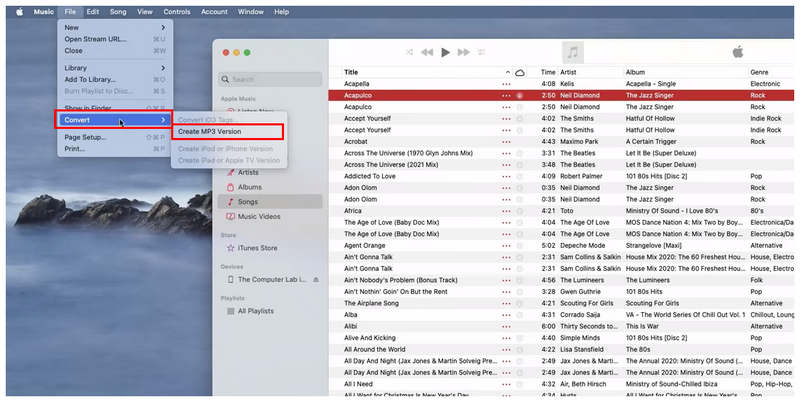800x402 pixels.
Task: Select "Across The Universe (2021 Mix)" row
Action: [x=561, y=165]
